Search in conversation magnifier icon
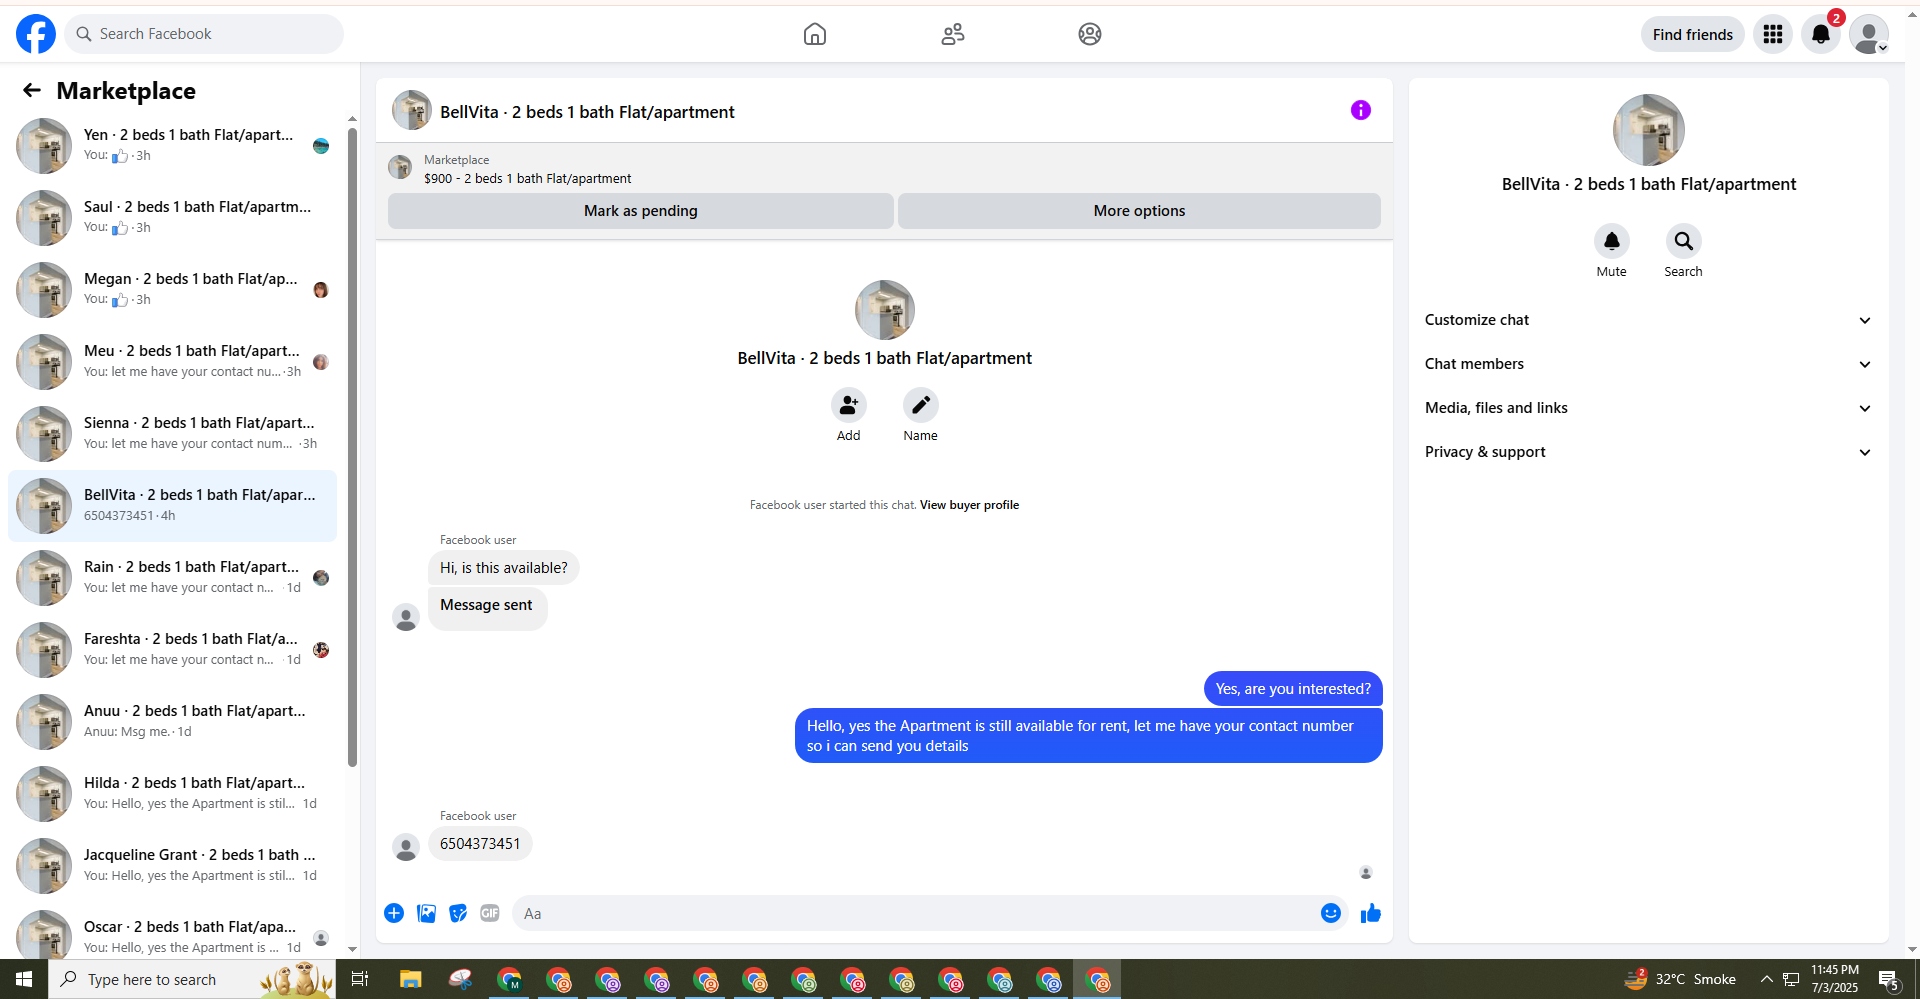This screenshot has width=1920, height=999. 1684,241
